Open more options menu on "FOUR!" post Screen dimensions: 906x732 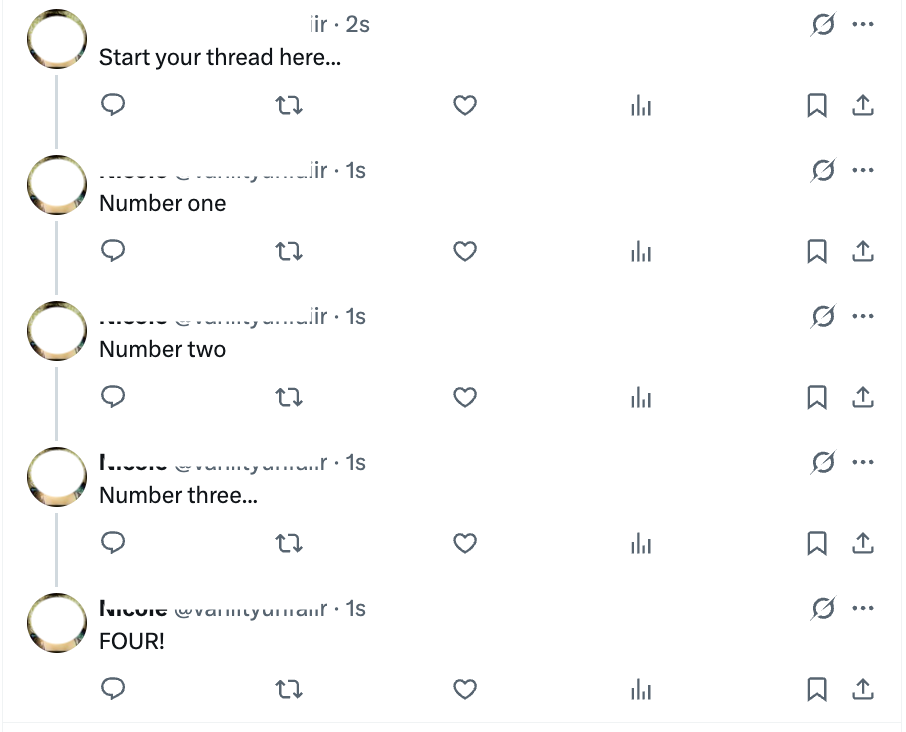click(862, 609)
